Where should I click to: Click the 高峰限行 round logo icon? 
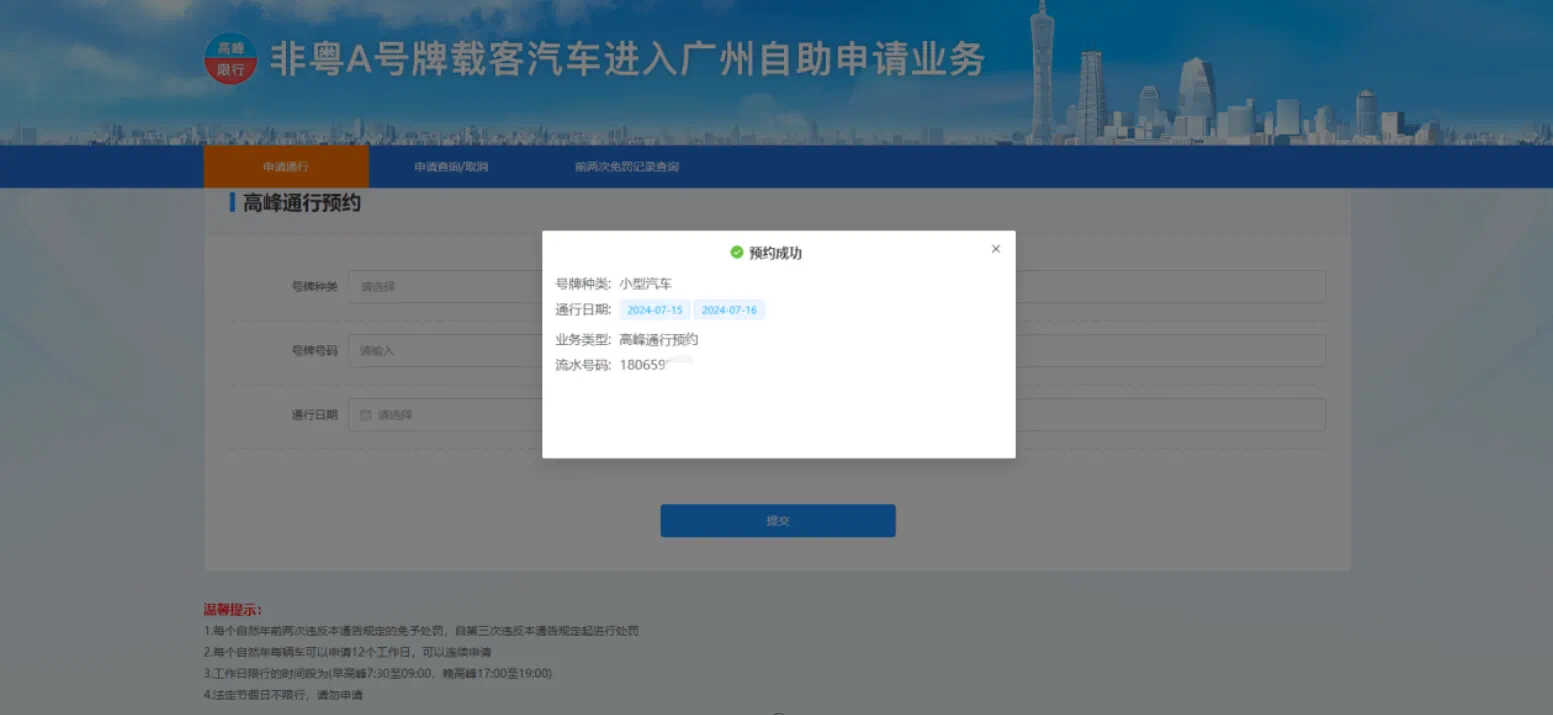tap(231, 59)
